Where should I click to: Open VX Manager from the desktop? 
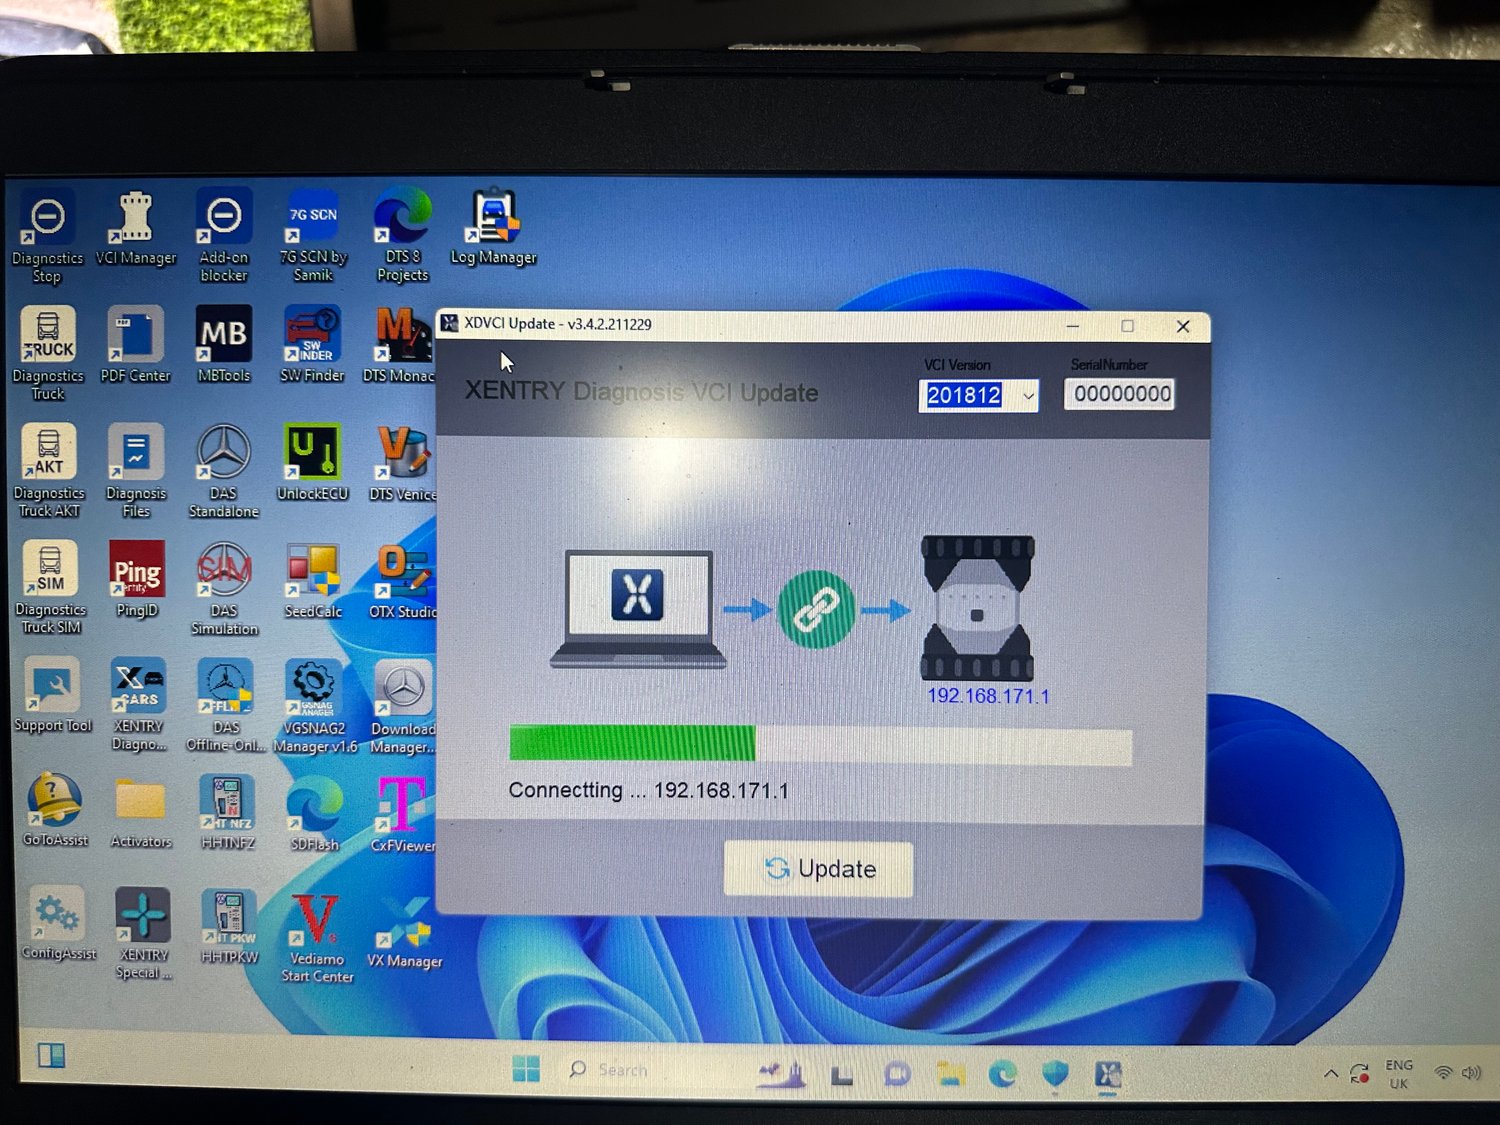point(404,932)
